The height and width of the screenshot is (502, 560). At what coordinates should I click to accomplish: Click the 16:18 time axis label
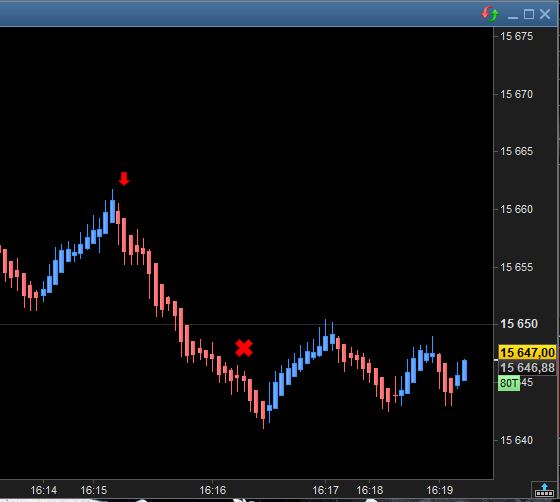pyautogui.click(x=370, y=490)
